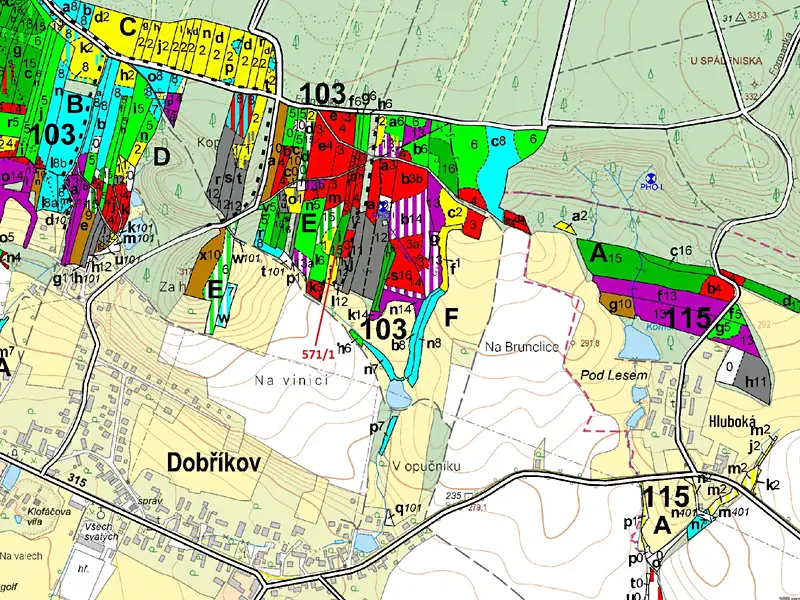Viewport: 800px width, 600px height.
Task: Click the elevation value 291,8
Action: pos(589,344)
